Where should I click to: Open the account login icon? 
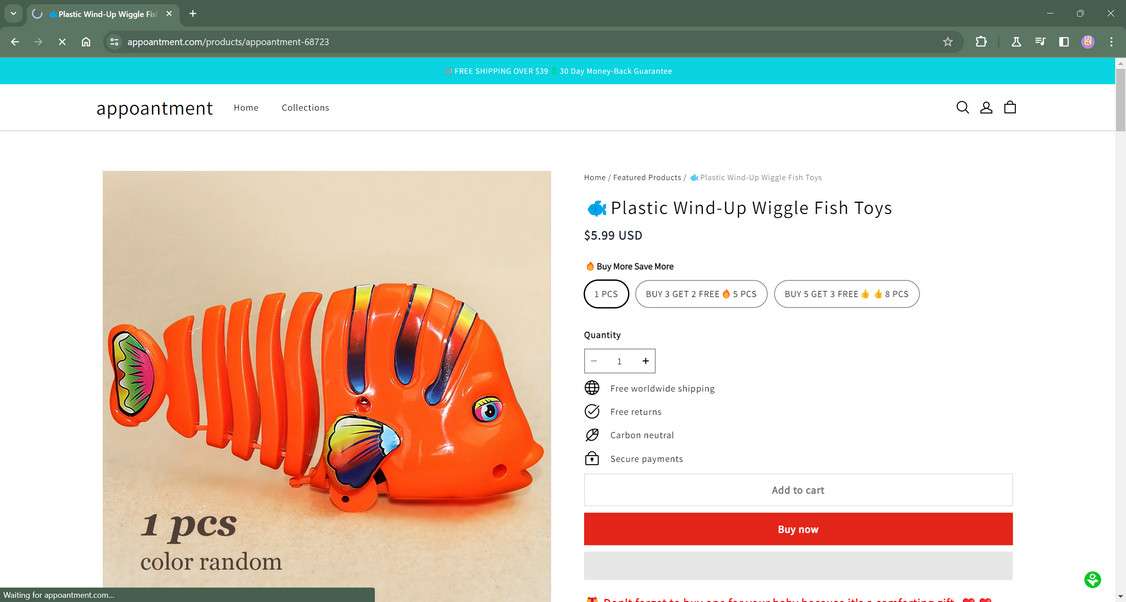(x=986, y=108)
